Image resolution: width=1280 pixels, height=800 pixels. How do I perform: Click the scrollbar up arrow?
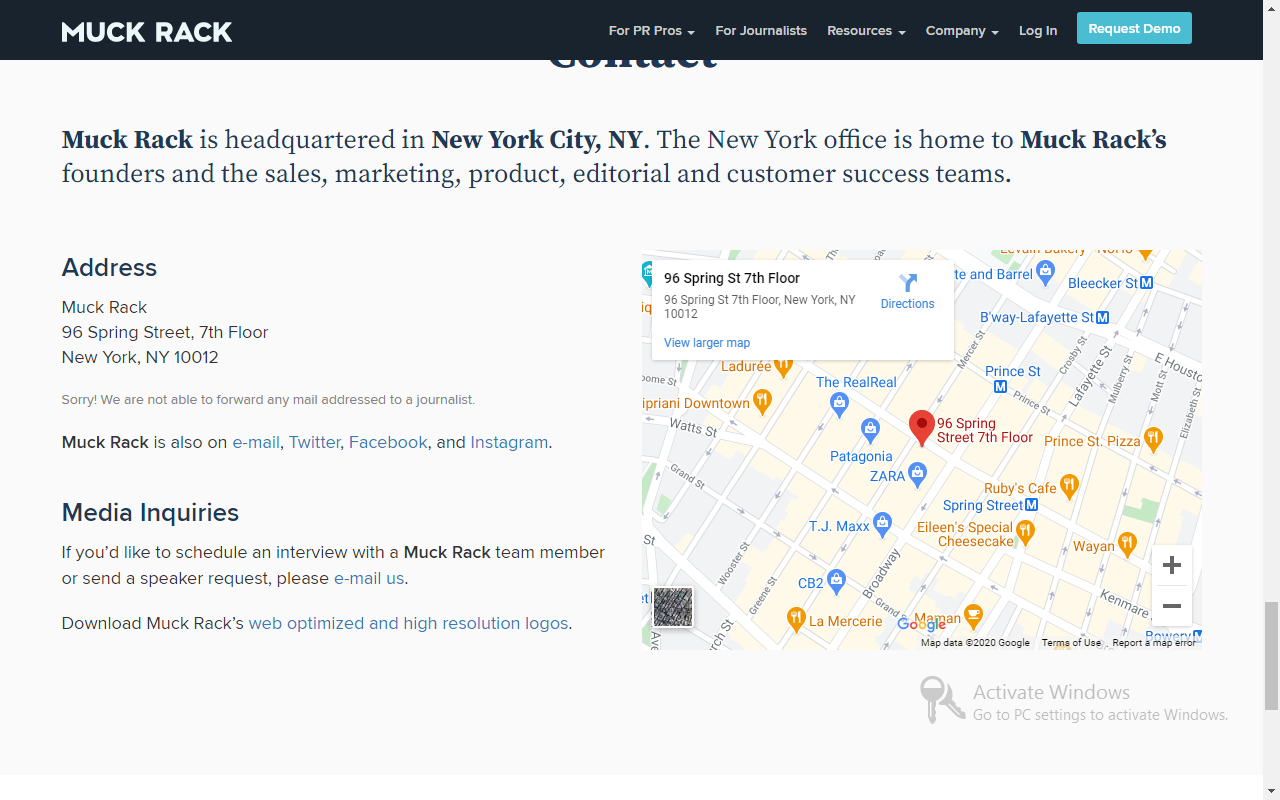point(1272,8)
